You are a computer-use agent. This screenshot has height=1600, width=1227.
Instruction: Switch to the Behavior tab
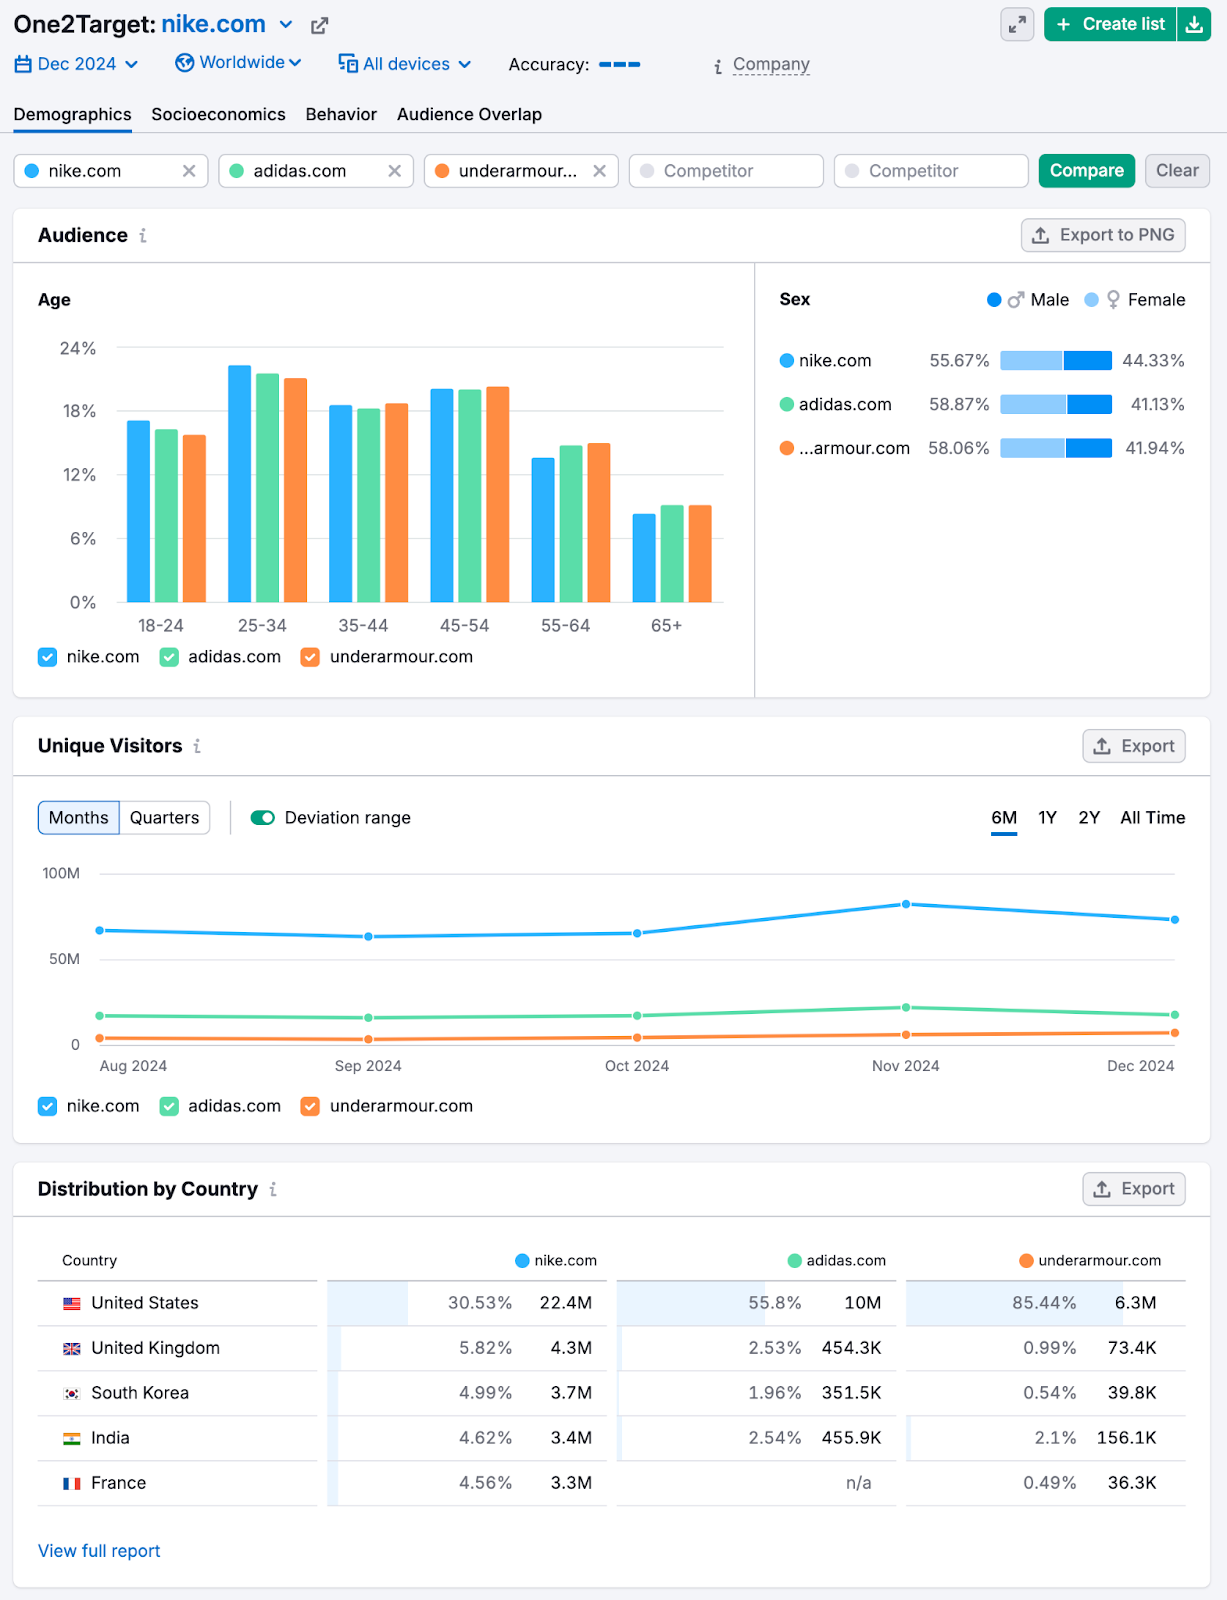[342, 115]
